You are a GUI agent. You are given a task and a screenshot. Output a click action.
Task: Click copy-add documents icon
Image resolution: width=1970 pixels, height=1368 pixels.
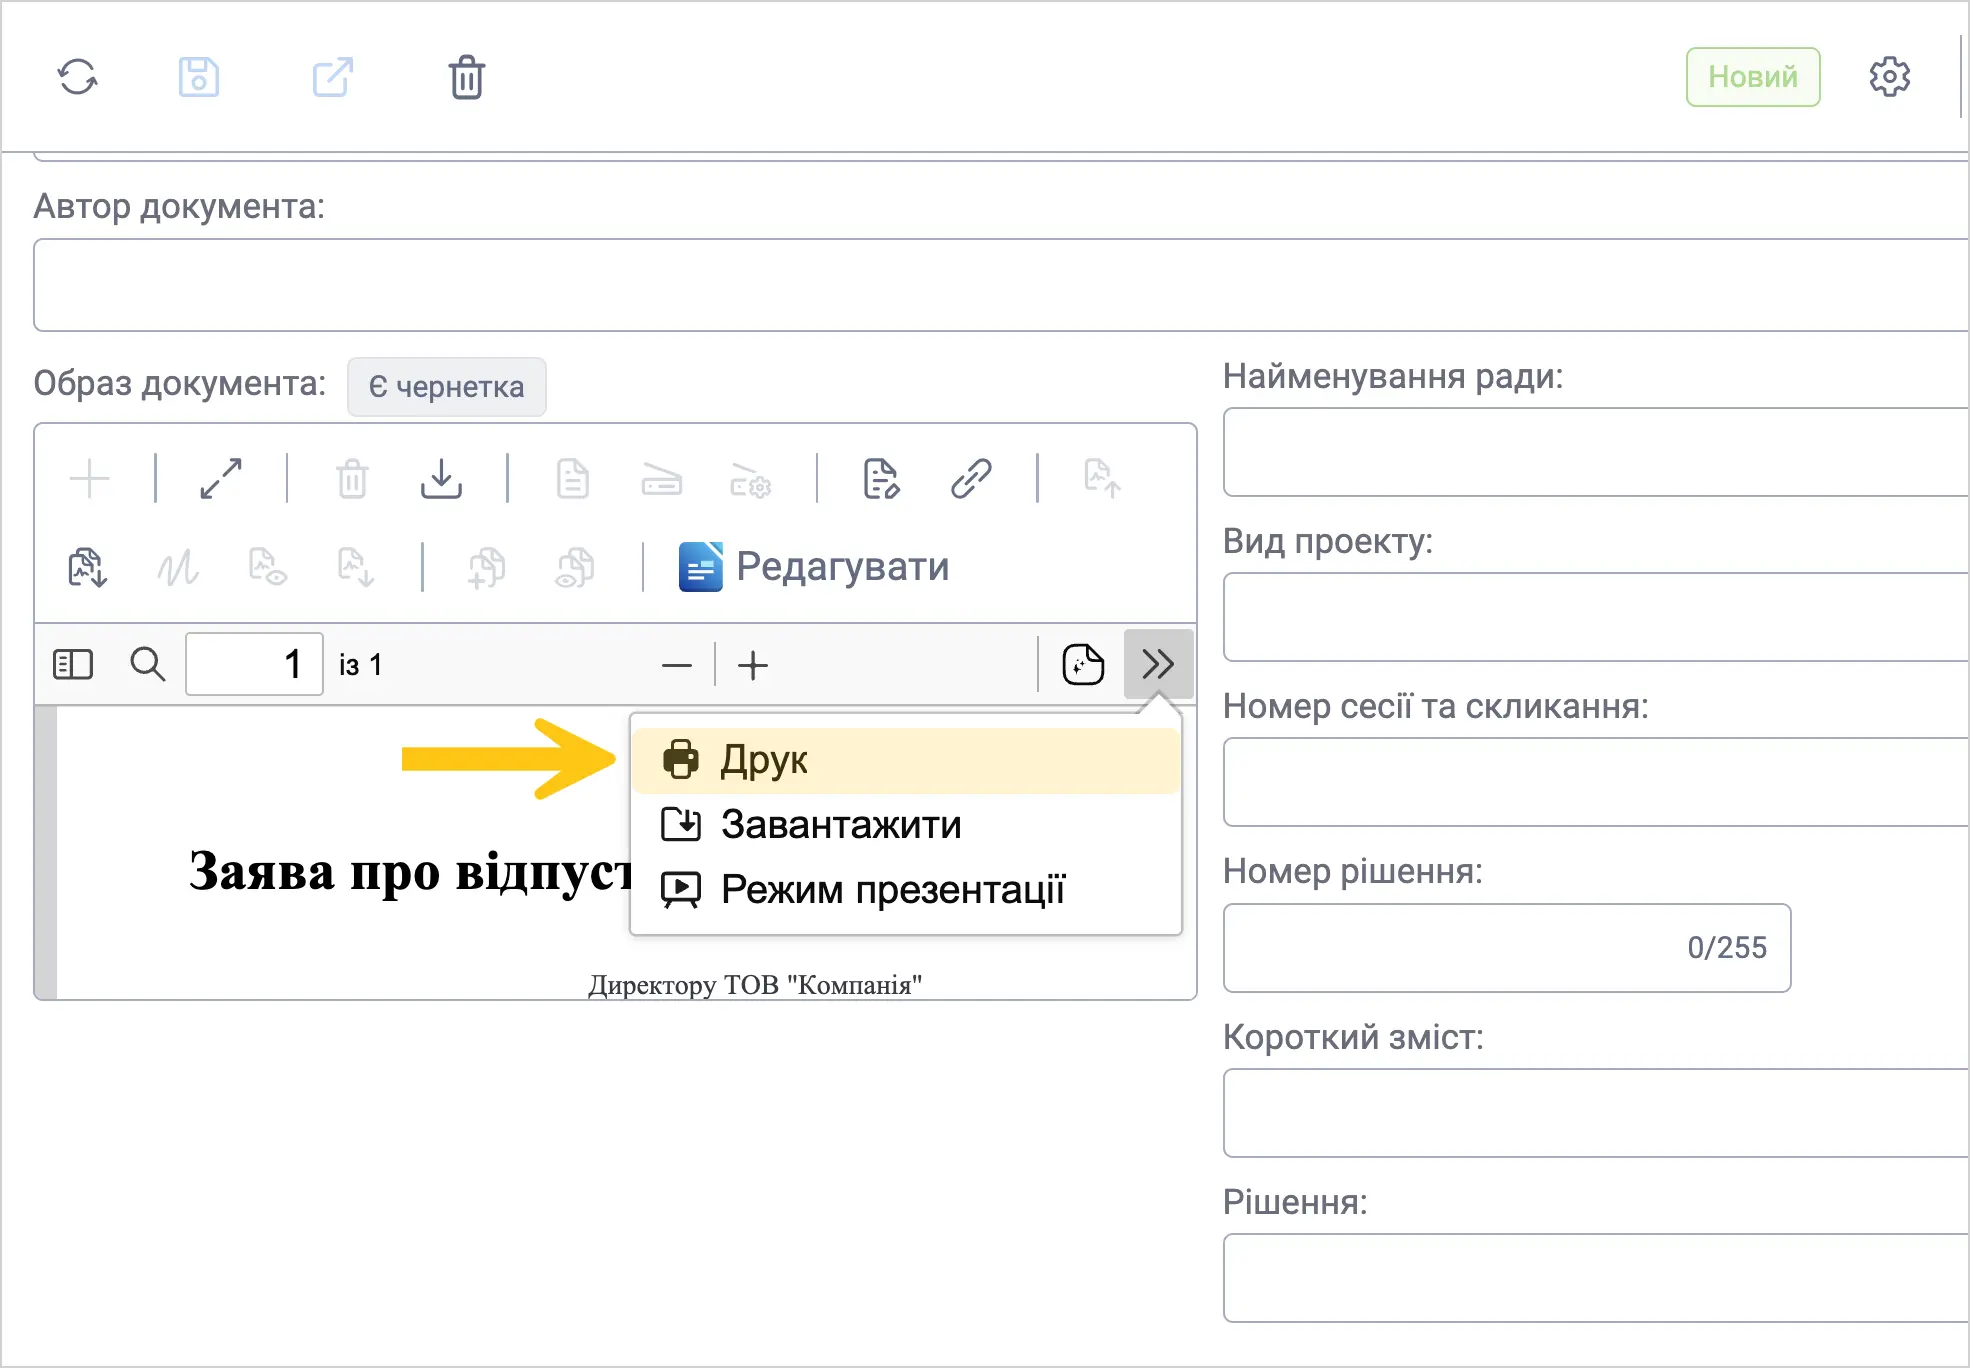point(487,567)
